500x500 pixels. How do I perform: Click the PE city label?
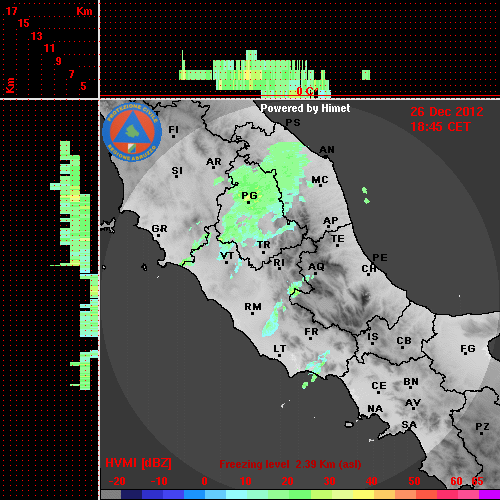point(380,257)
